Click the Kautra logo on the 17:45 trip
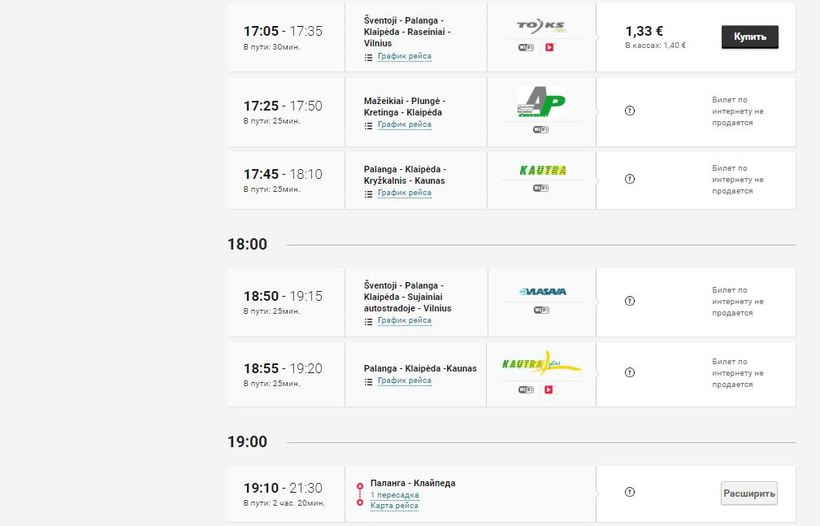 (543, 170)
